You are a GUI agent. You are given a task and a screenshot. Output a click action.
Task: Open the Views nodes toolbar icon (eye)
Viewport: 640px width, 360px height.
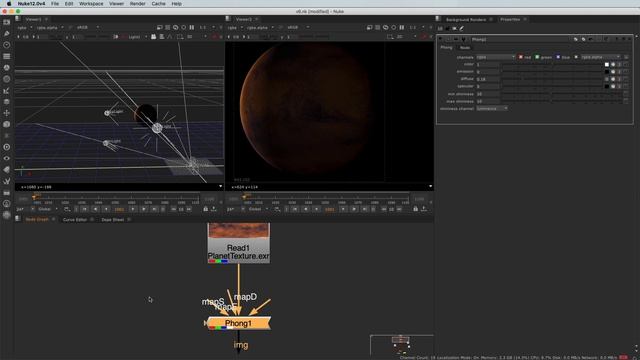(x=7, y=158)
